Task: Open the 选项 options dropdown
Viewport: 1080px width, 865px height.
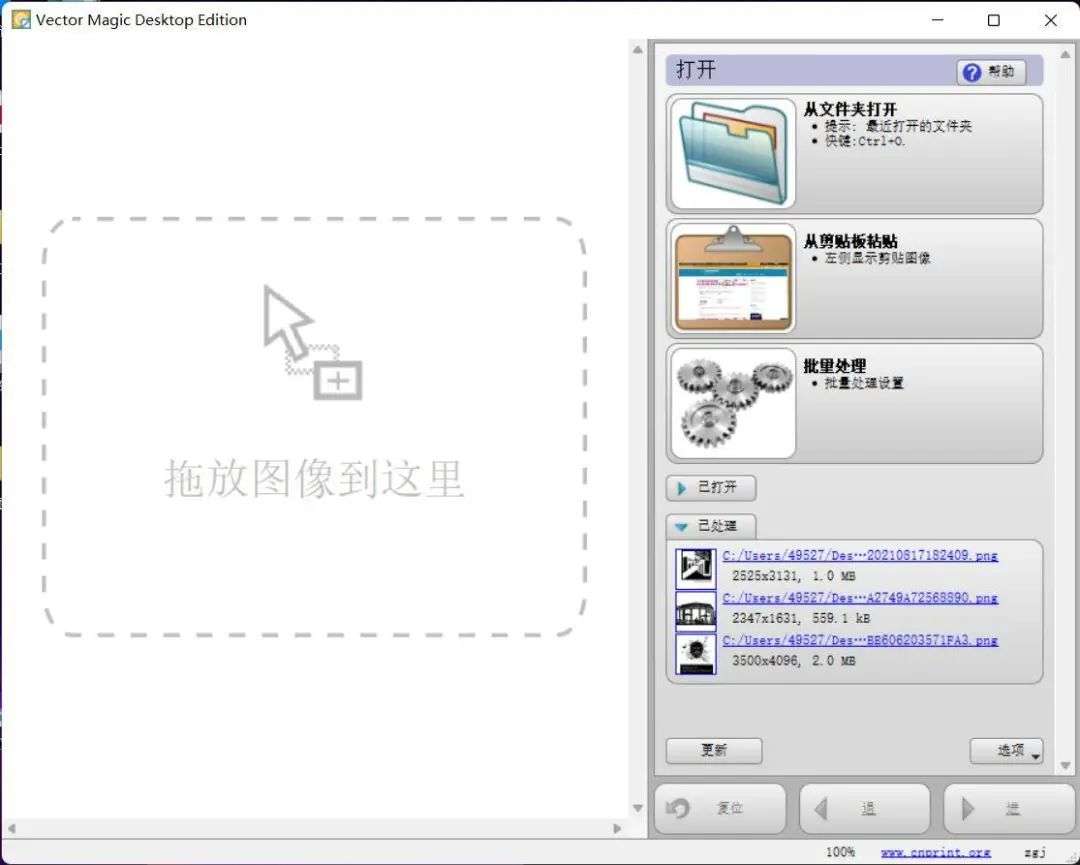Action: pyautogui.click(x=1006, y=751)
